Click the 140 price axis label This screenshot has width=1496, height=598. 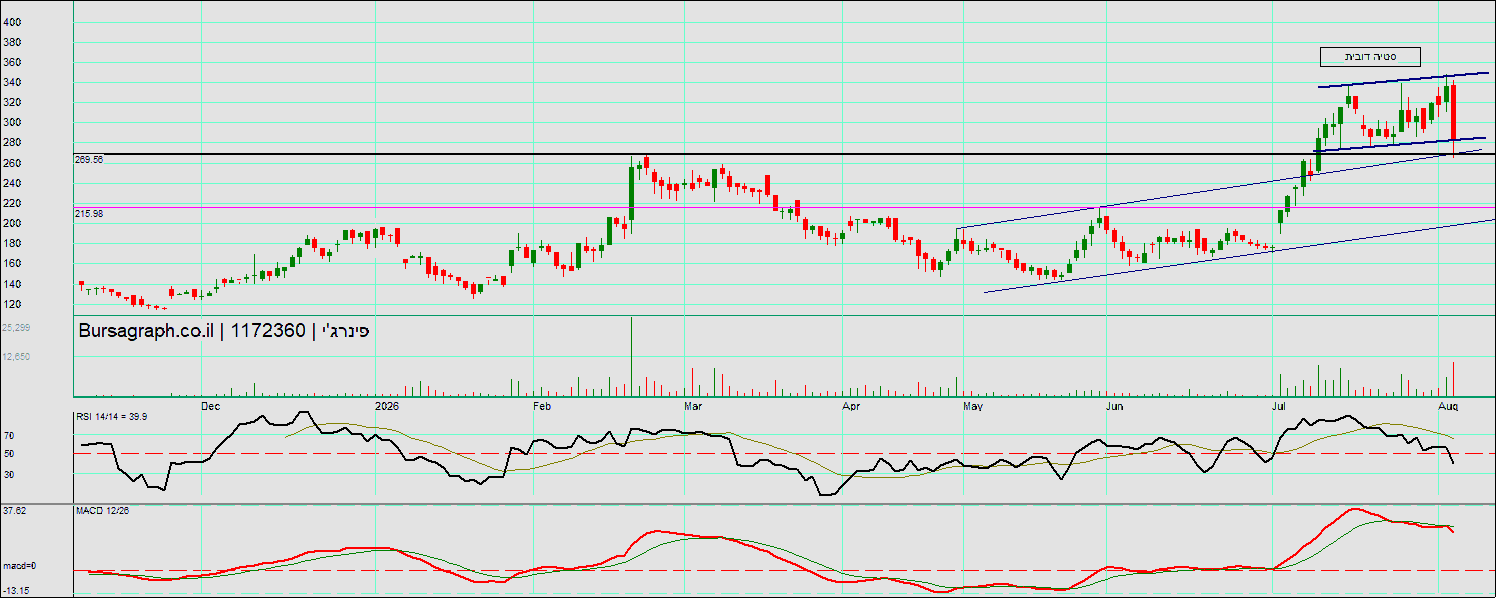(13, 284)
